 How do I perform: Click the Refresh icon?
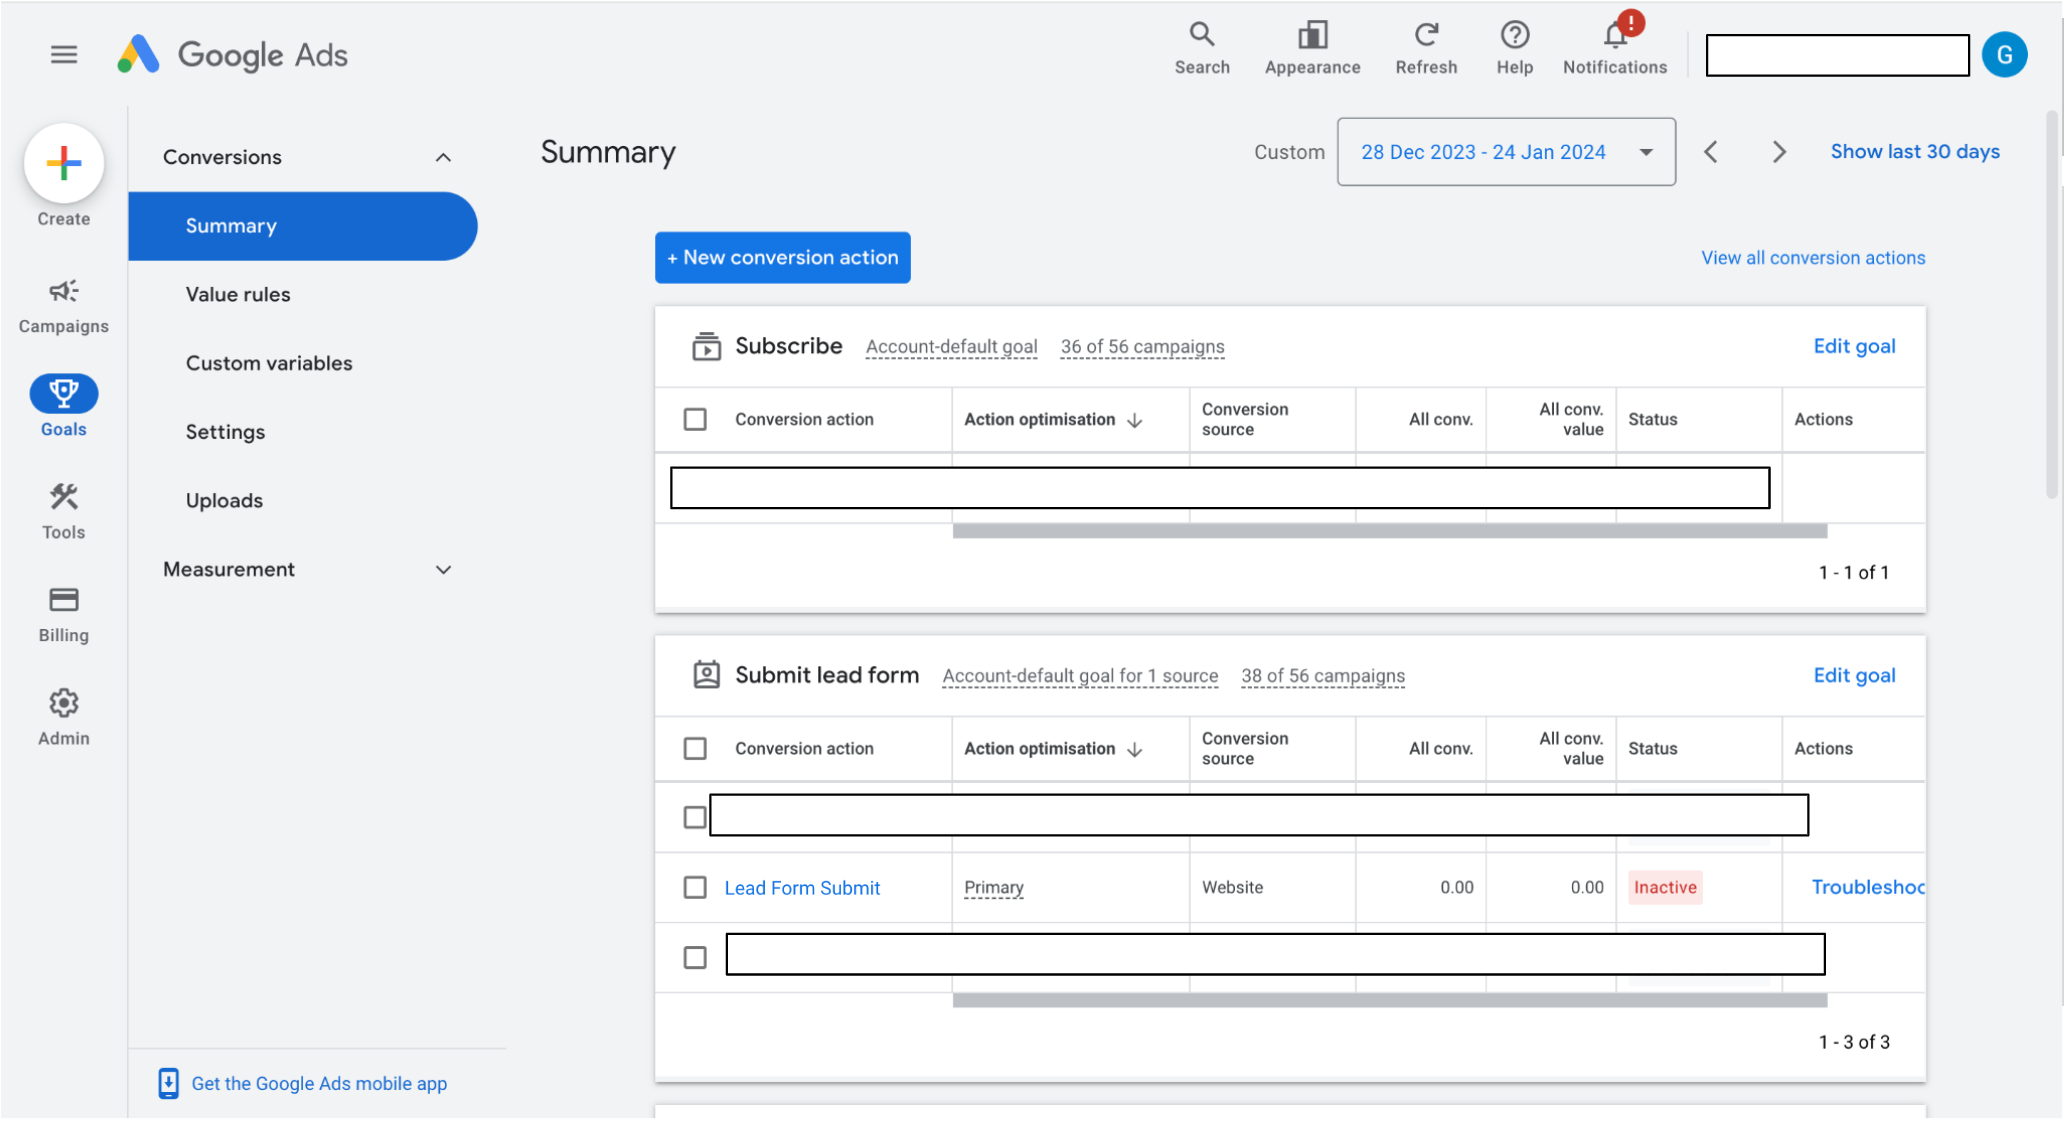(x=1425, y=36)
